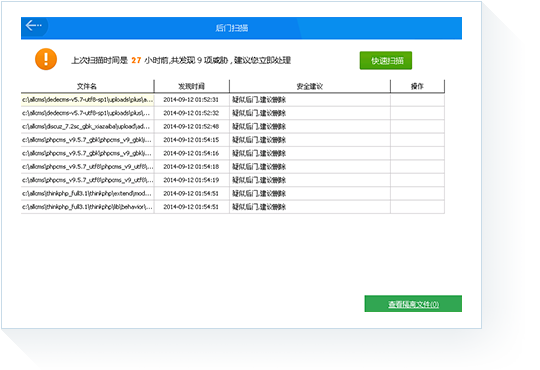Click timestamp 2014-09-12 01:52:48
Image resolution: width=540 pixels, height=370 pixels.
click(x=191, y=127)
